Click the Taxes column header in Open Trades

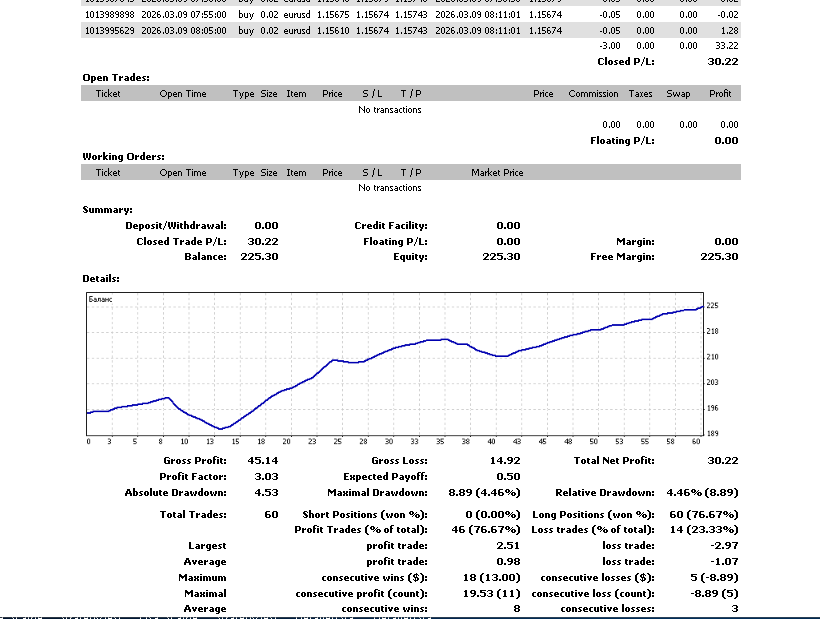640,94
